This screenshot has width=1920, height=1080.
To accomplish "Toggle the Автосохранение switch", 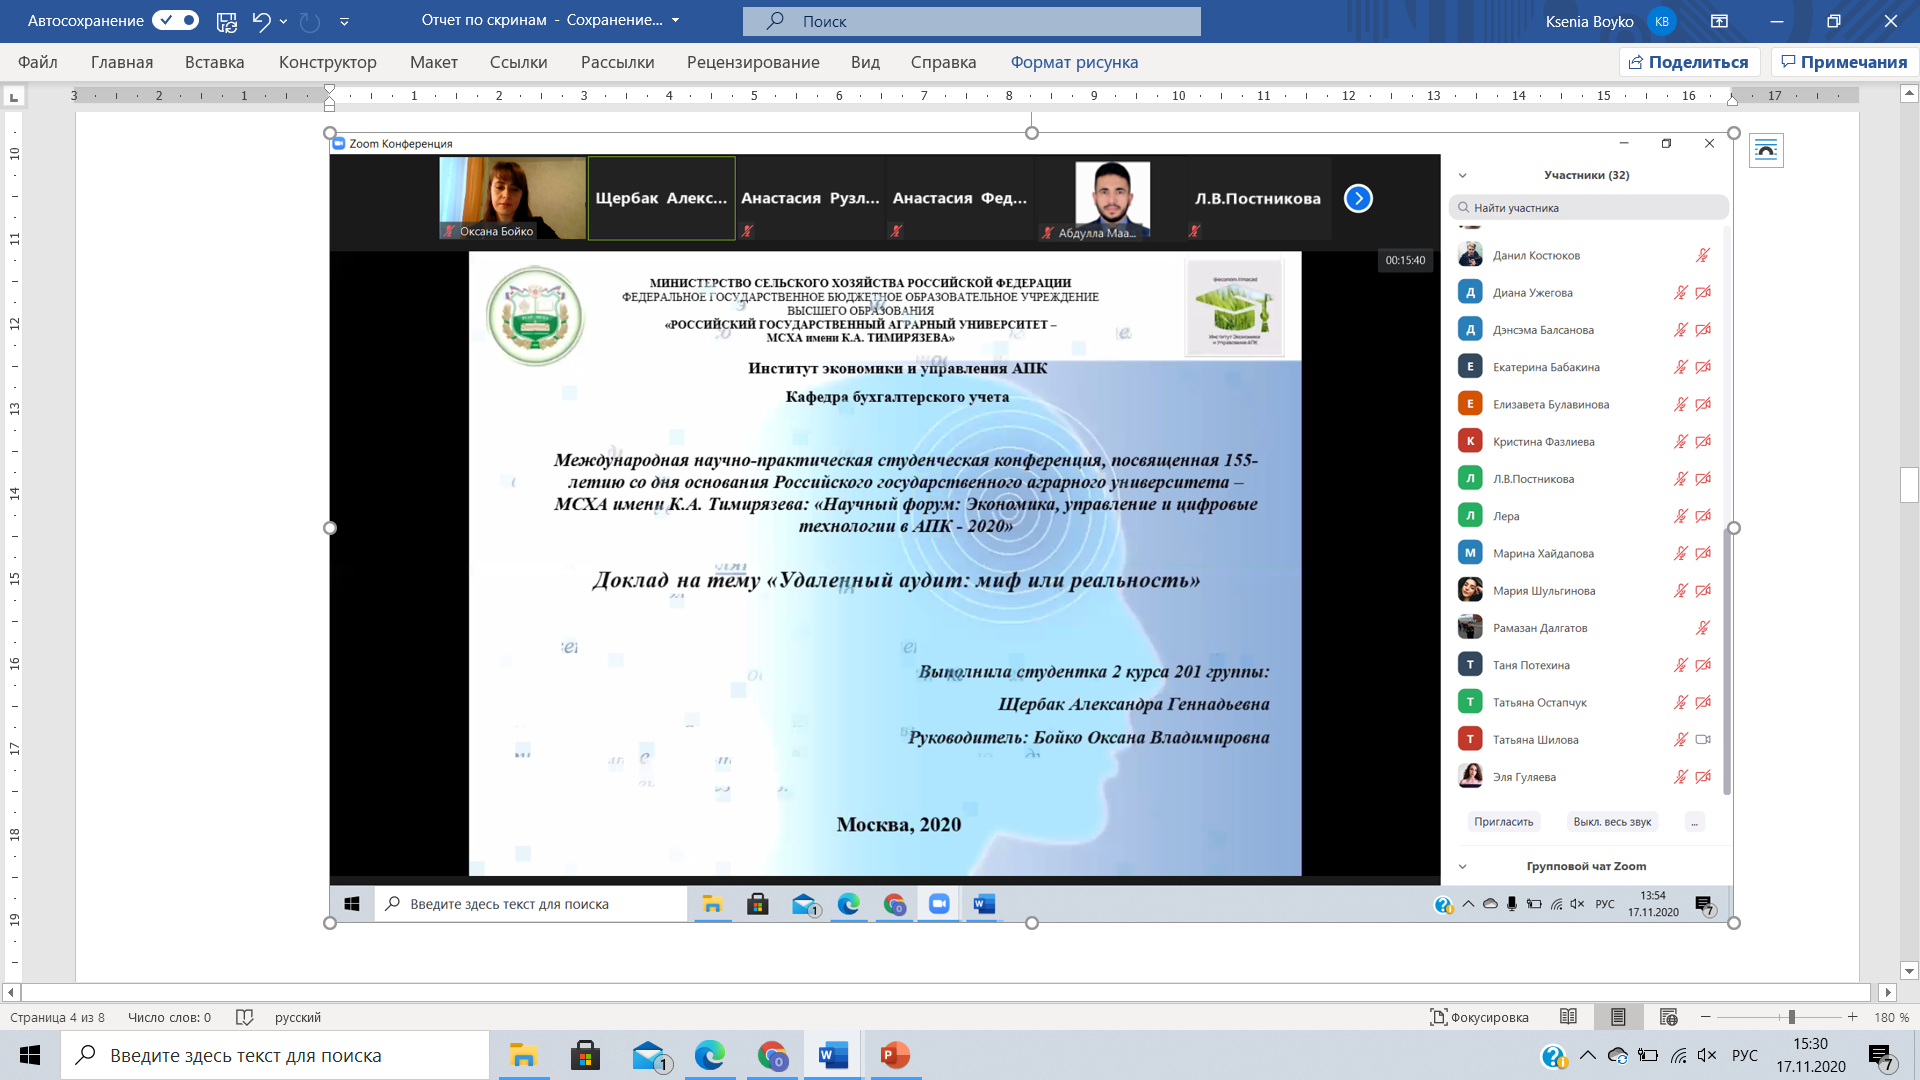I will coord(176,21).
